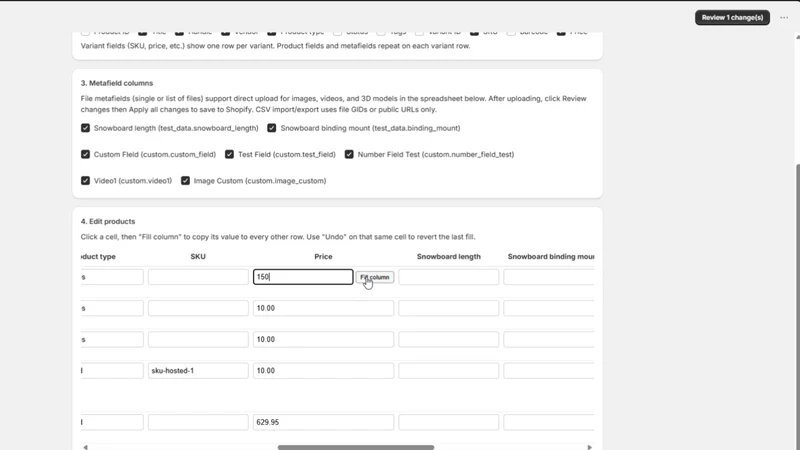Uncheck Snowboard length metafield checkbox
This screenshot has height=450, width=800.
[x=85, y=128]
